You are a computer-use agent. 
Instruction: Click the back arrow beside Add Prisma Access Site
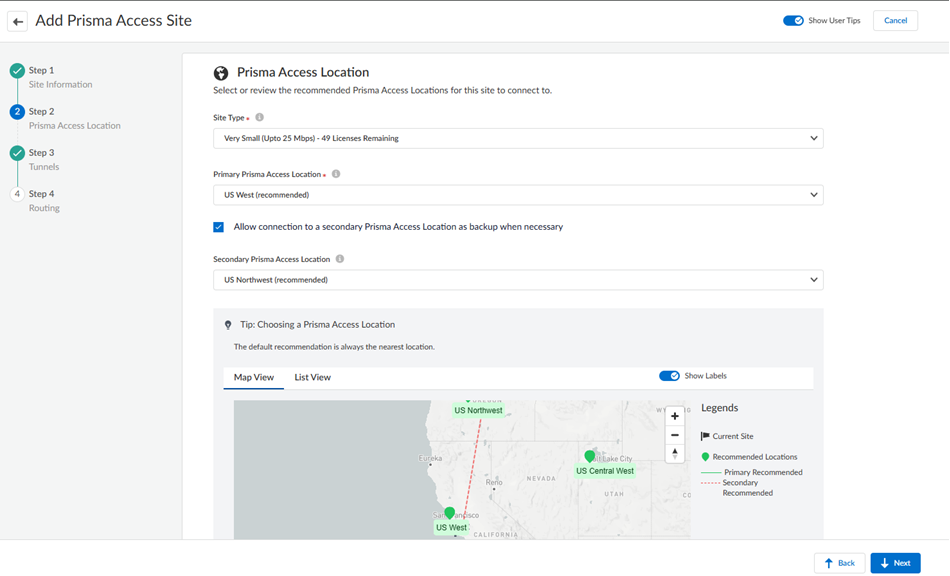[18, 21]
